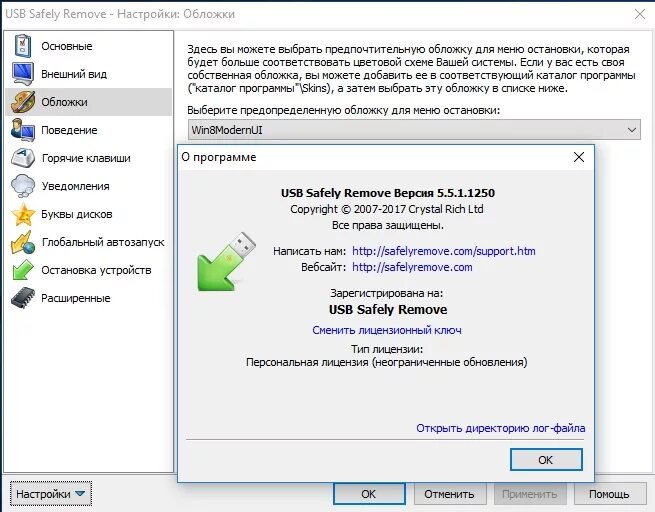Click the Написать нам: label

(x=310, y=251)
